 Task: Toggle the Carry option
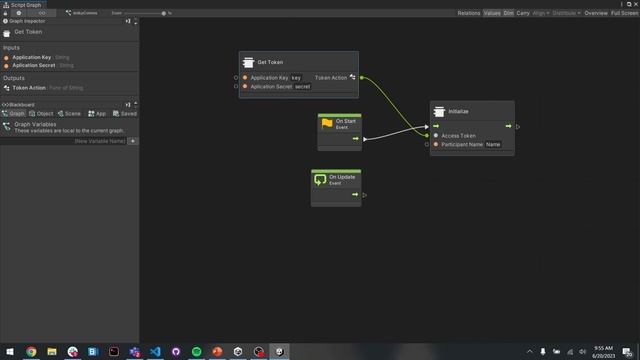tap(522, 13)
